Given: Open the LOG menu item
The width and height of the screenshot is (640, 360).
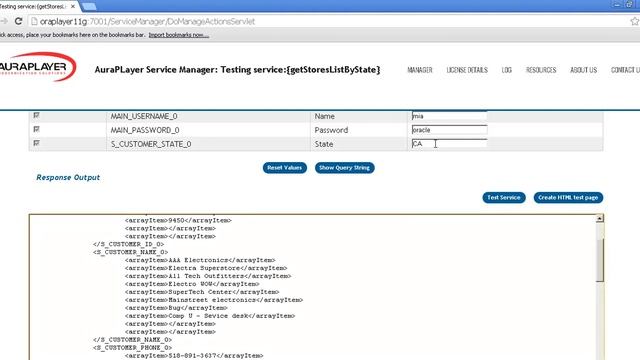Looking at the screenshot, I should pyautogui.click(x=507, y=70).
